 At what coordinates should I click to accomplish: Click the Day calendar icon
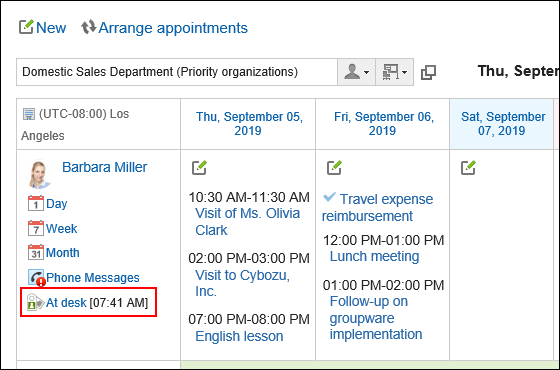(36, 203)
